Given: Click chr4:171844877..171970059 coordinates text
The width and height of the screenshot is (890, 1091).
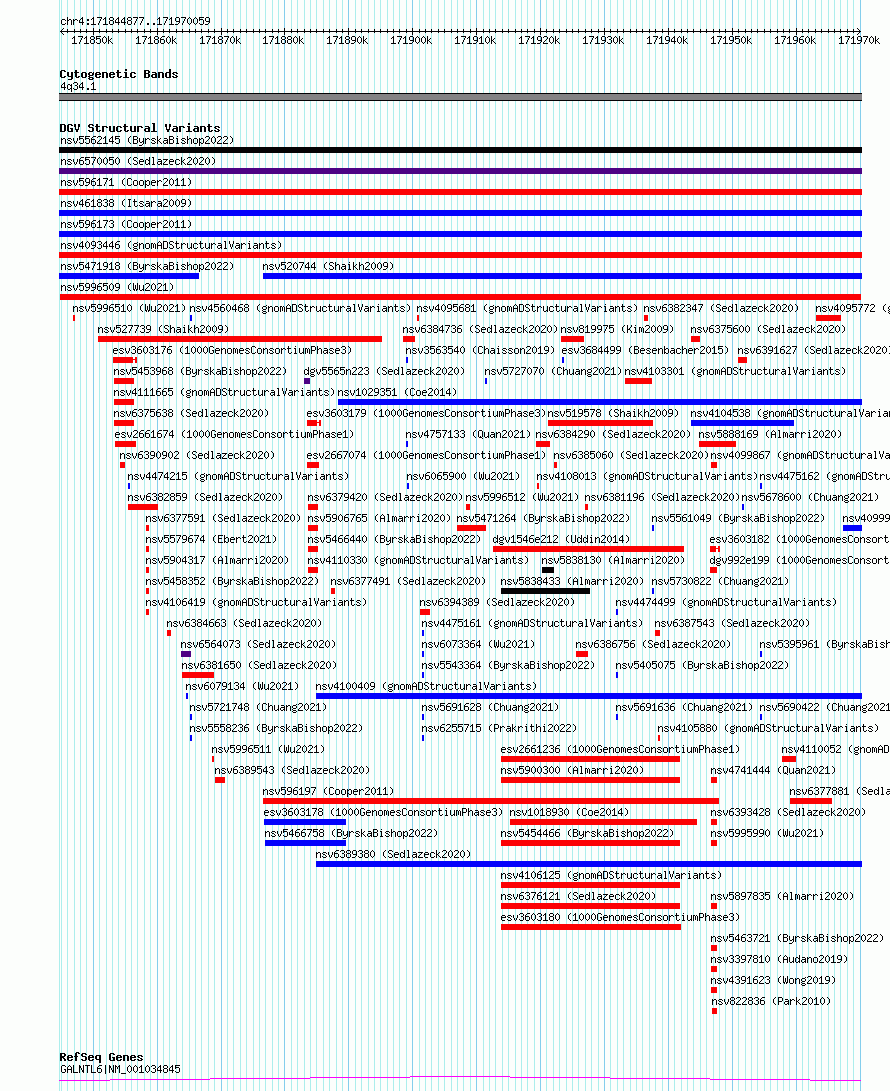Looking at the screenshot, I should pos(135,22).
